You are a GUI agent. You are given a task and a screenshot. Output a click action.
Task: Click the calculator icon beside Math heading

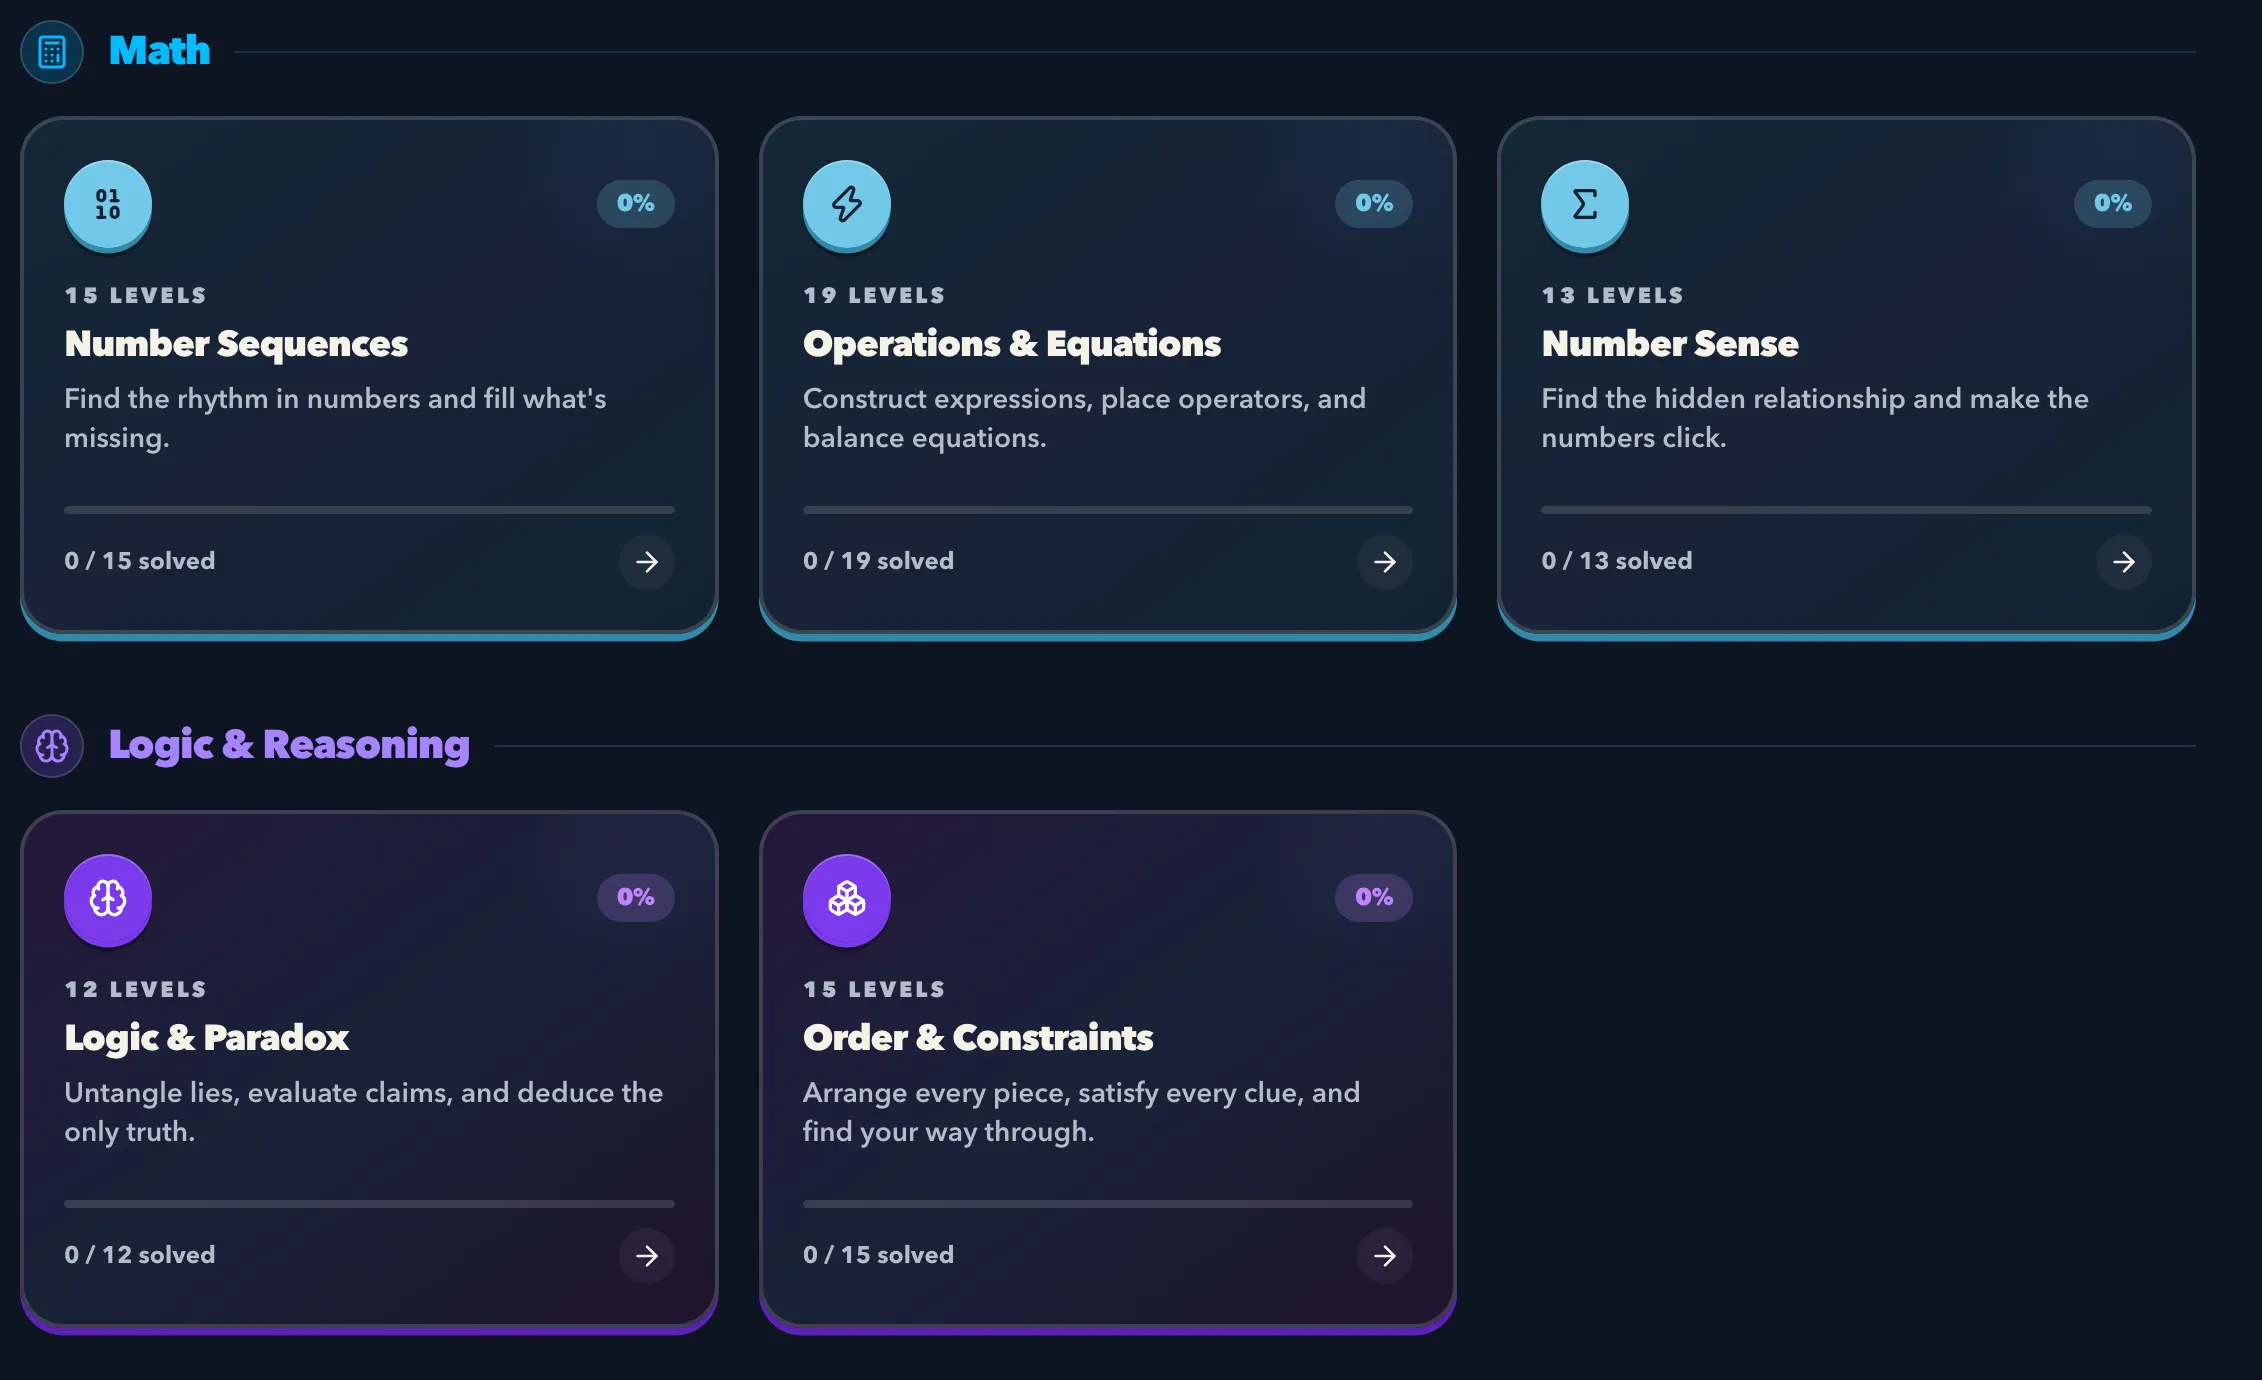[52, 51]
